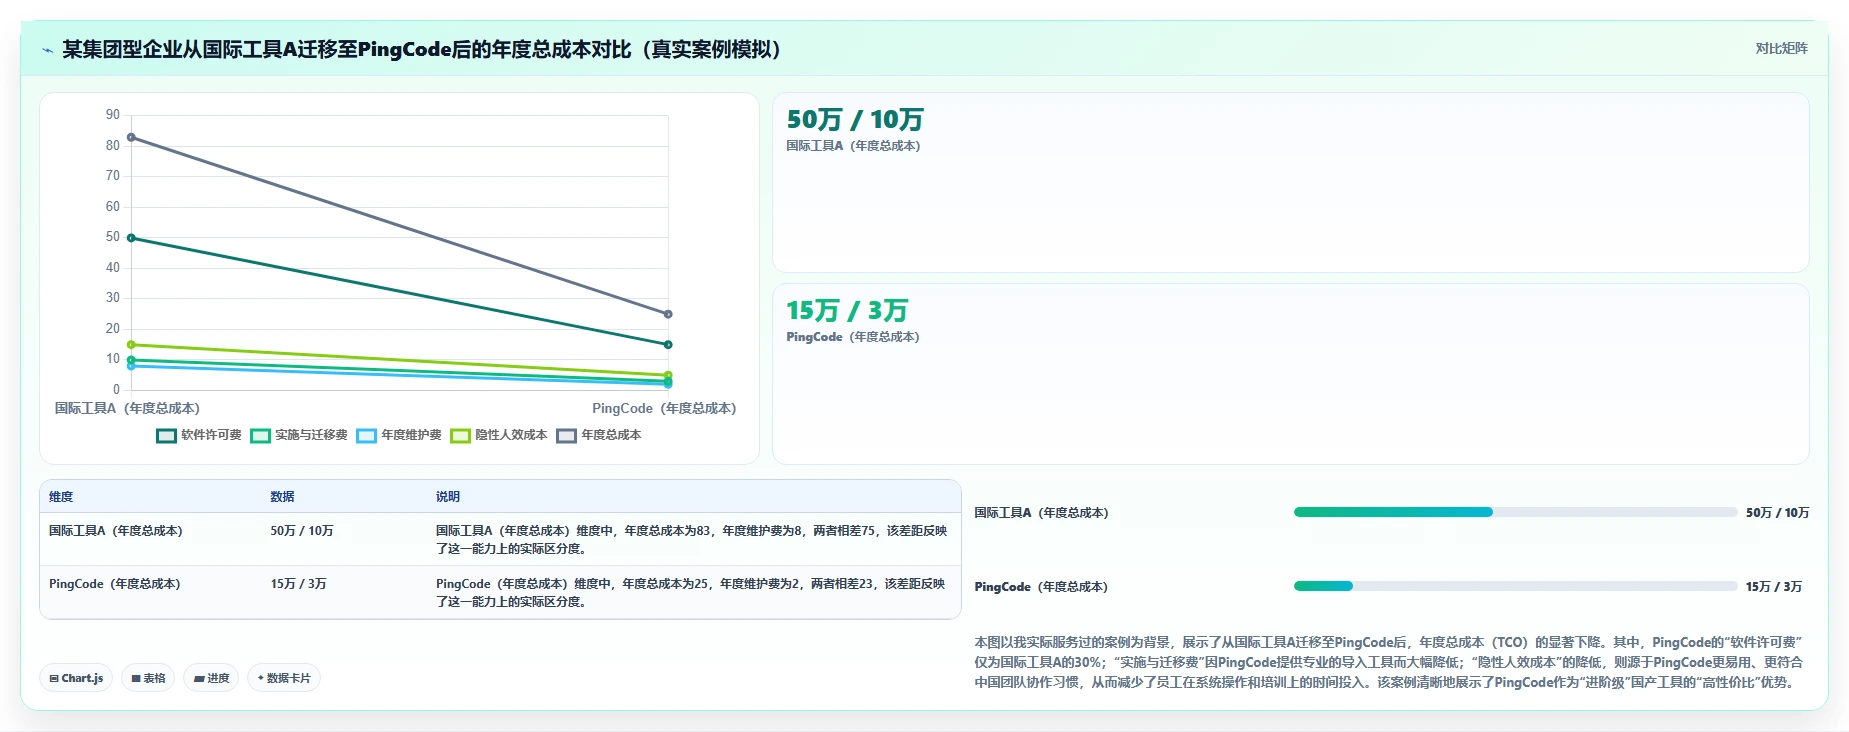The height and width of the screenshot is (732, 1849).
Task: Click the PingCode progress bar
Action: click(x=1515, y=586)
